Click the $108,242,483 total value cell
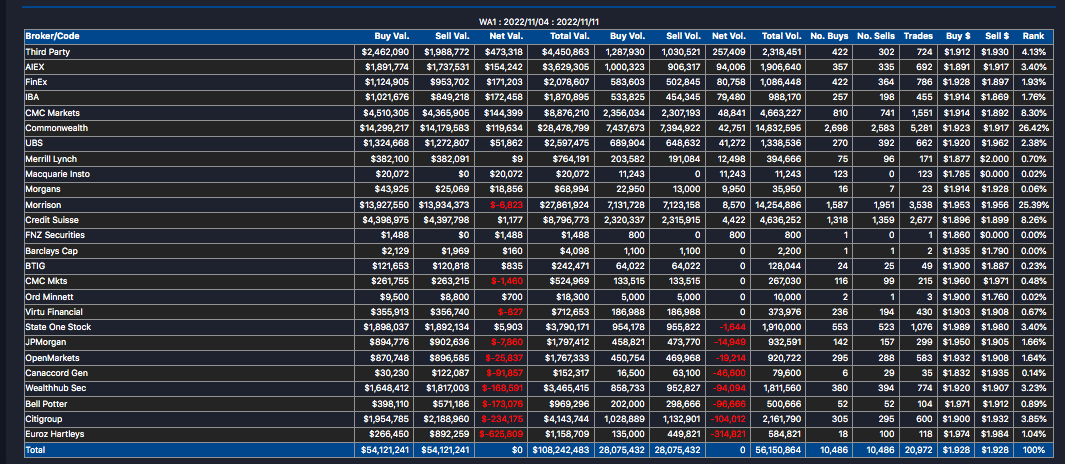 pyautogui.click(x=562, y=450)
